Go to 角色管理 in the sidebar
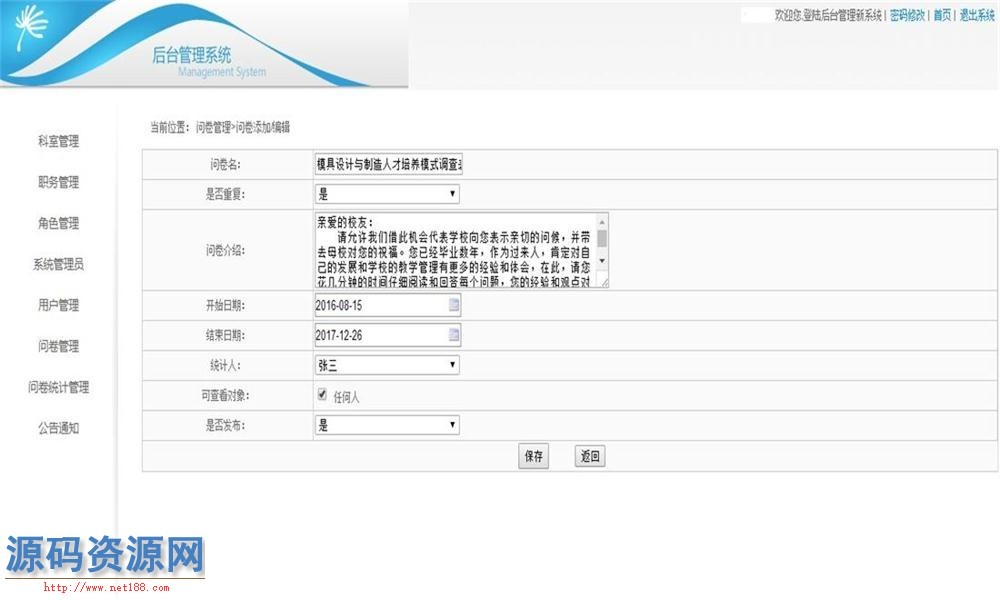 pyautogui.click(x=58, y=223)
